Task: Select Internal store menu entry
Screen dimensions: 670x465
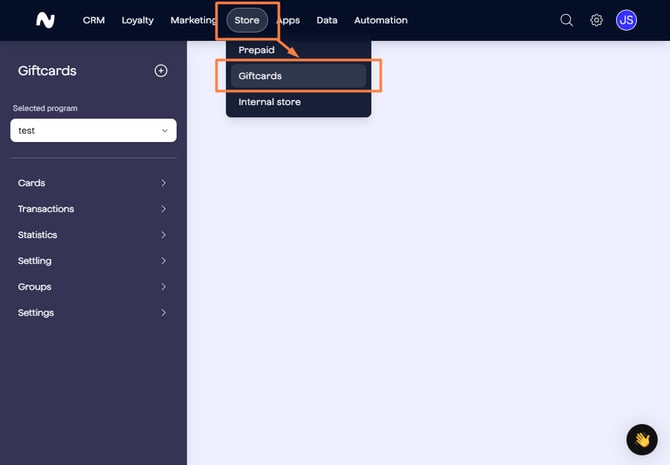Action: click(x=270, y=102)
